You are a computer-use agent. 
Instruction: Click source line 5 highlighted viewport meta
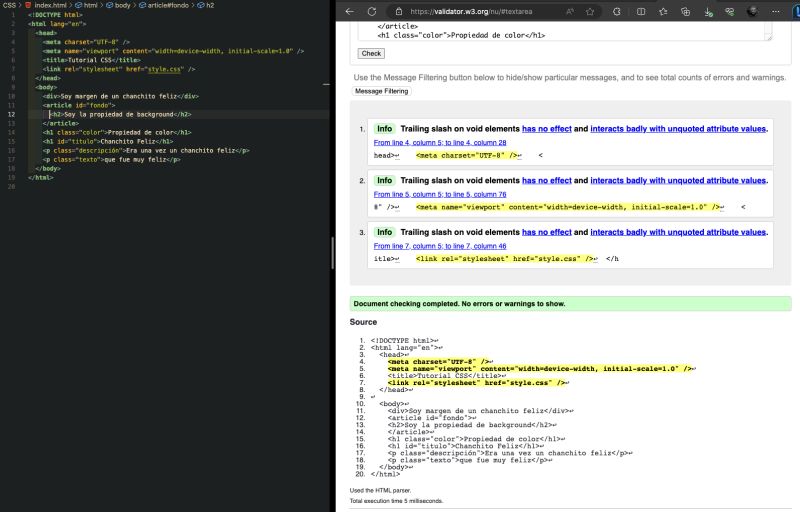pos(540,368)
